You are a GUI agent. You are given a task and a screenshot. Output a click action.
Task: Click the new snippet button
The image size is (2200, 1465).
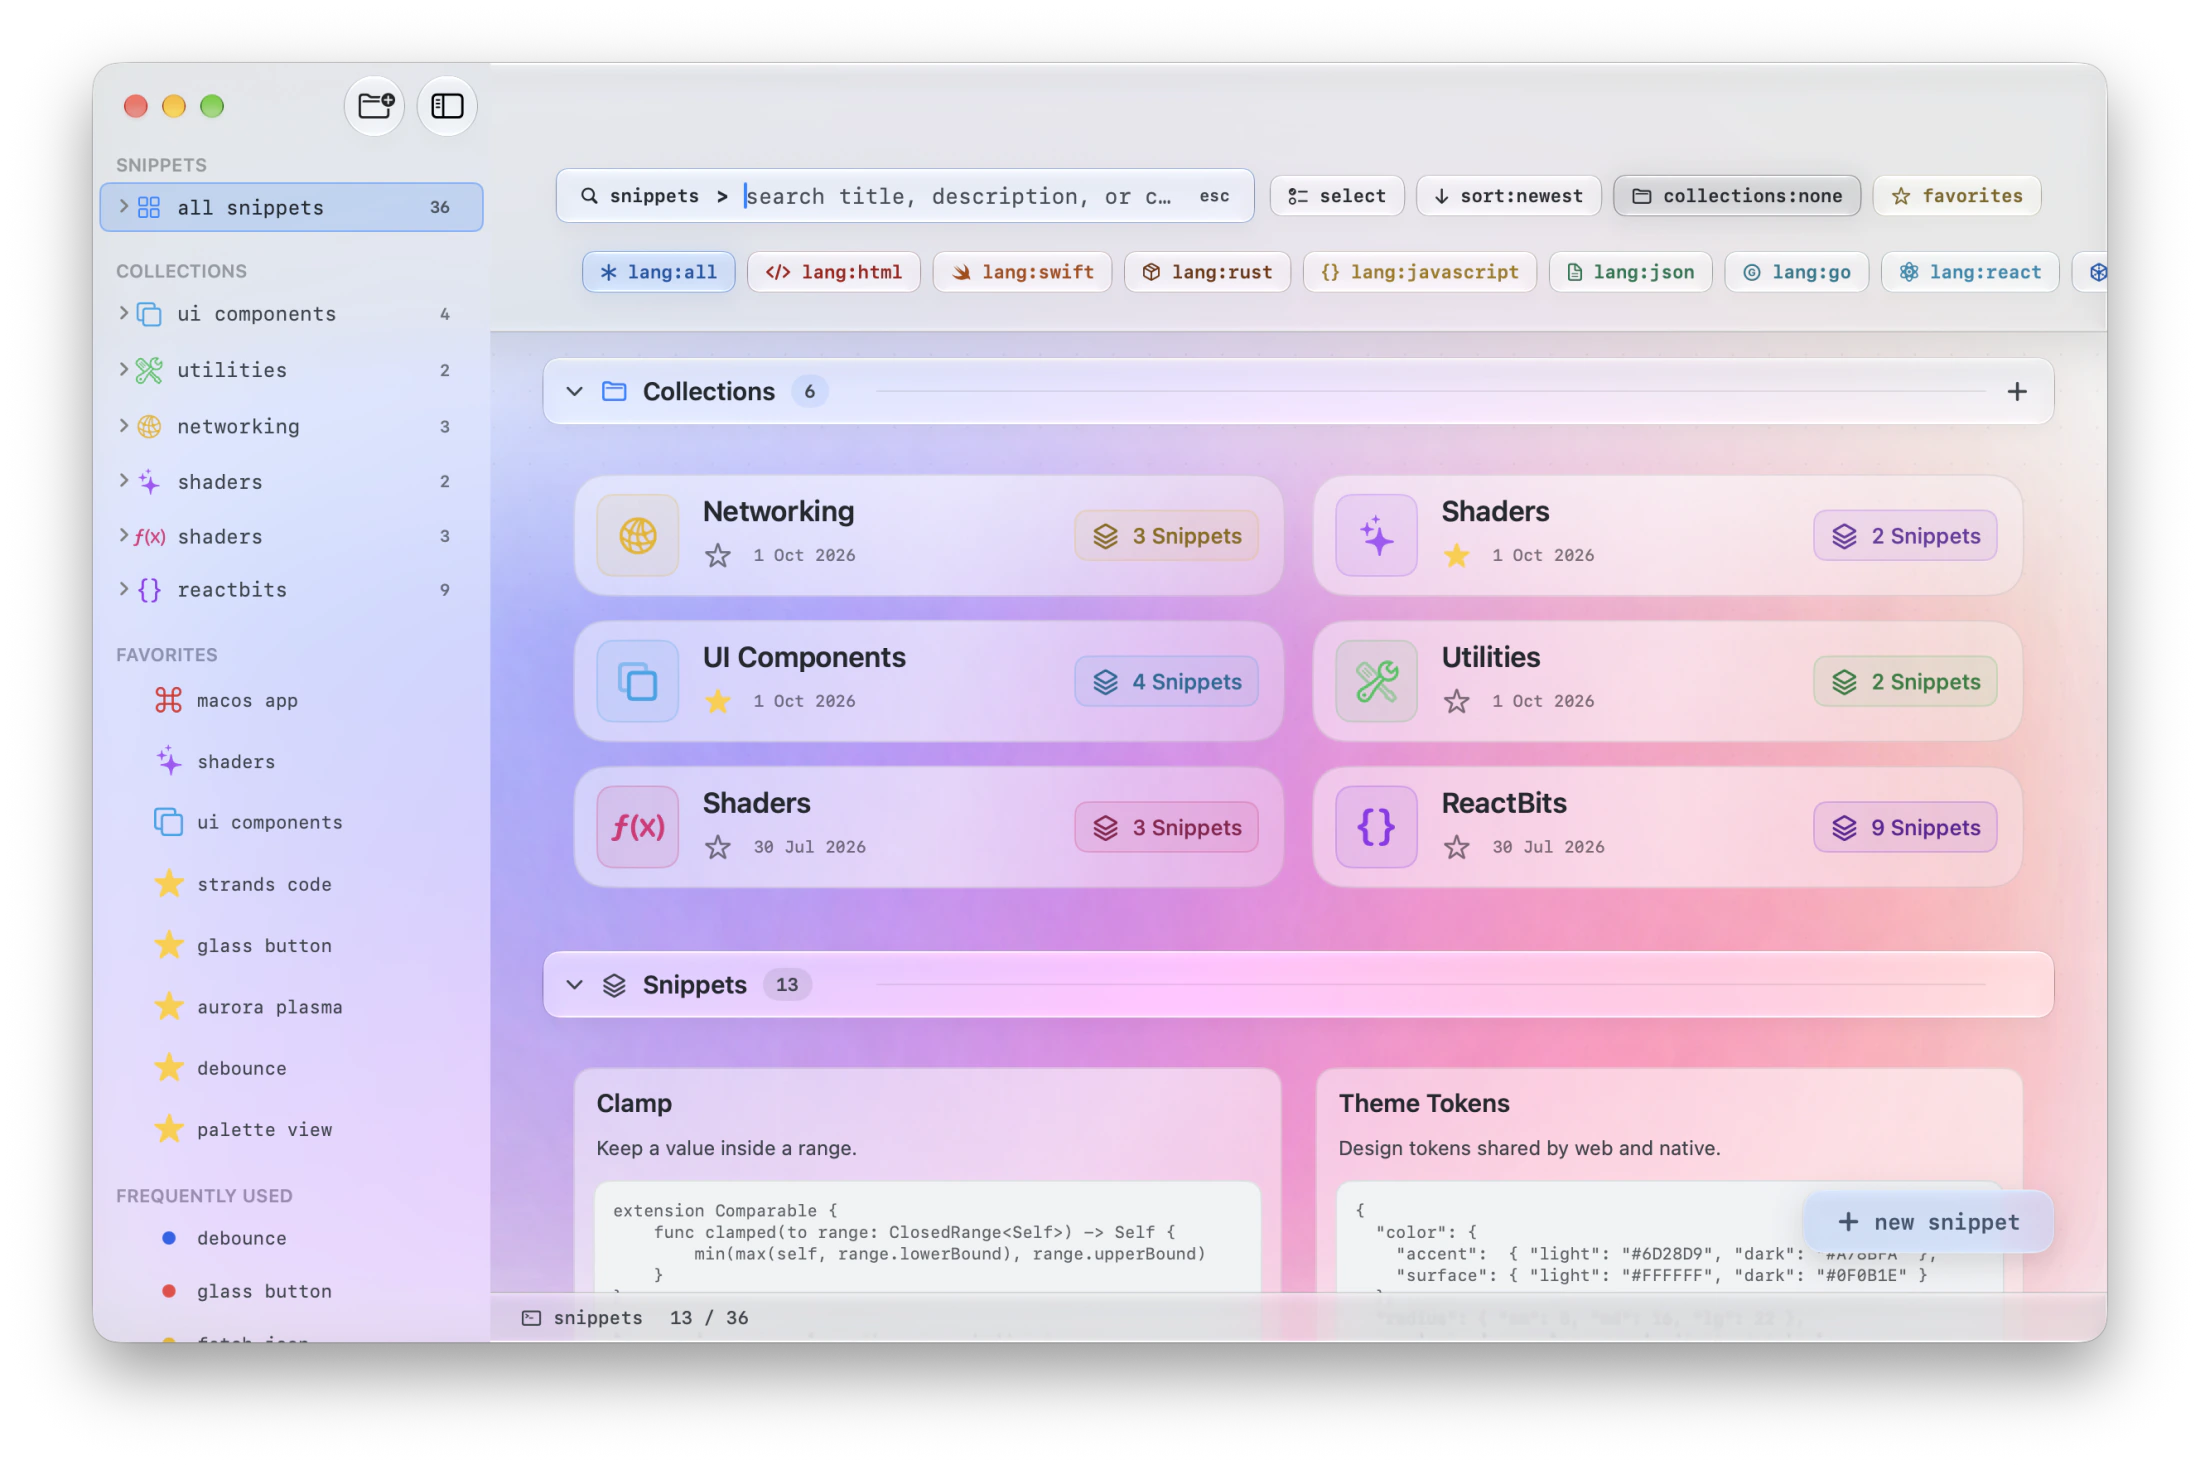(x=1928, y=1222)
